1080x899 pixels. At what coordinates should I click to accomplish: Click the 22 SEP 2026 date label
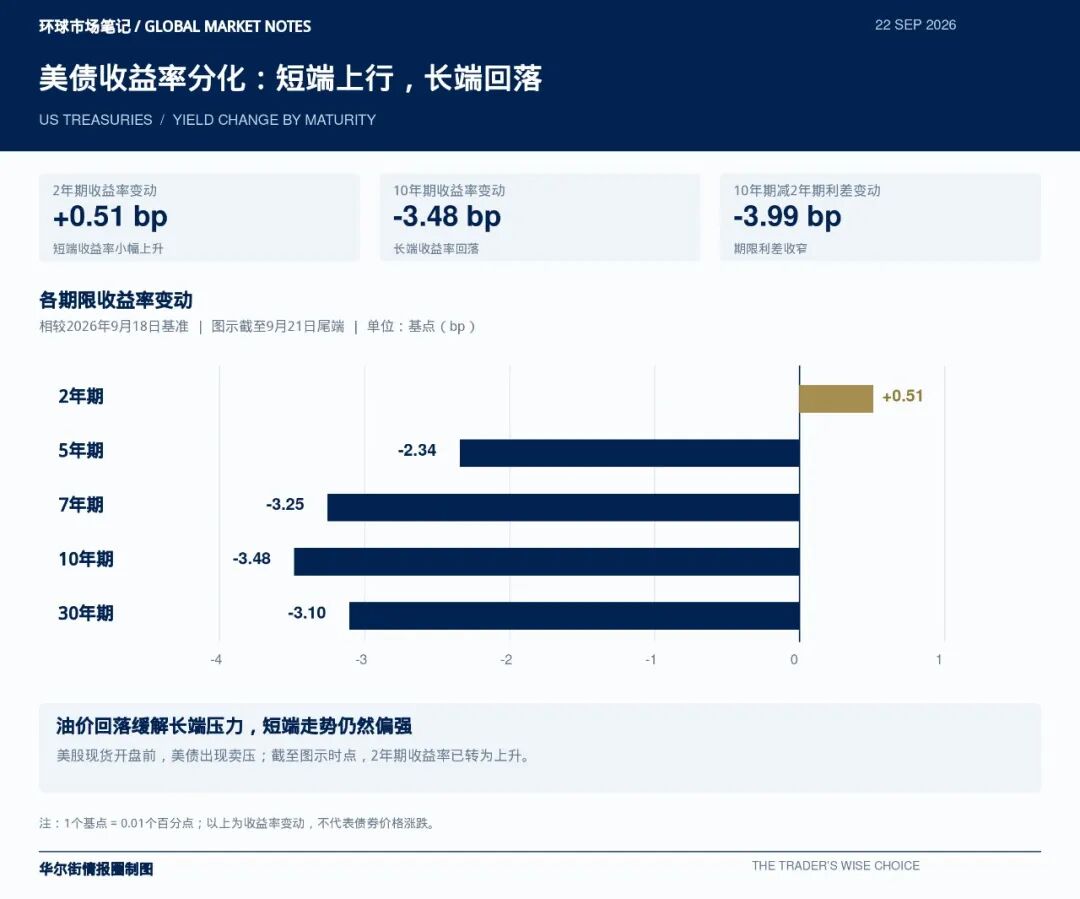[x=915, y=25]
